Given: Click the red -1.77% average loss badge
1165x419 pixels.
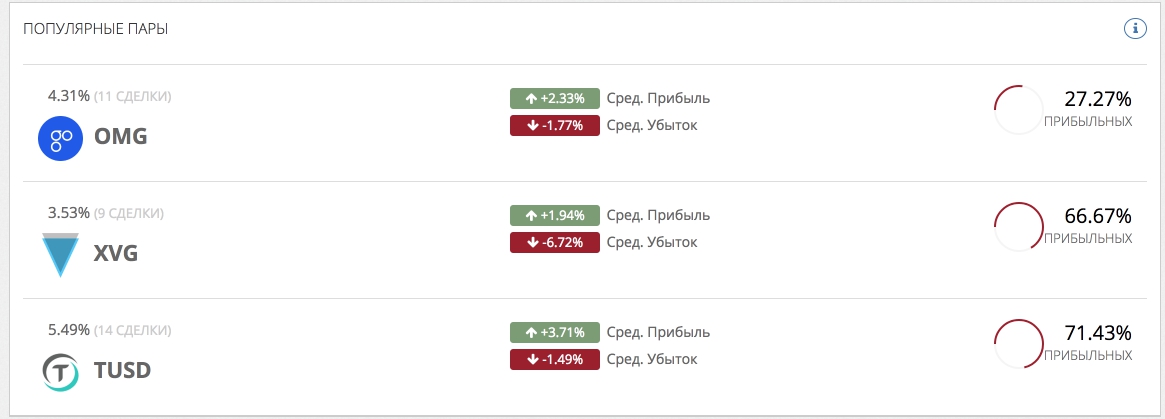Looking at the screenshot, I should click(554, 125).
